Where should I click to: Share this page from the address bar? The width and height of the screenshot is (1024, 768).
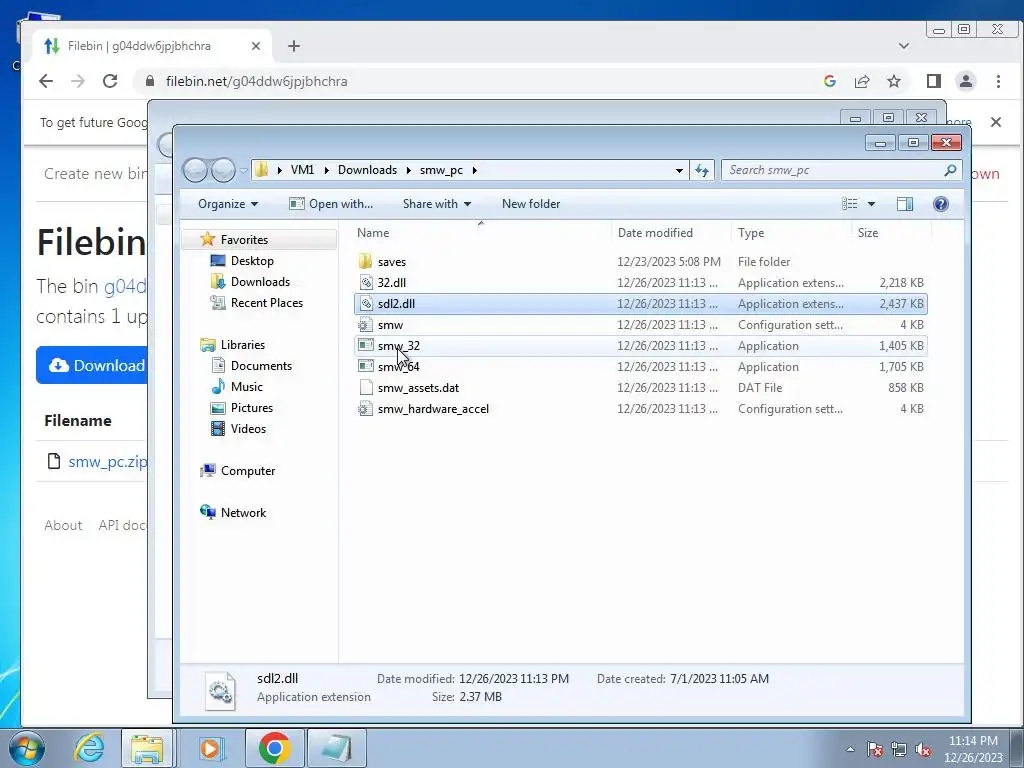pyautogui.click(x=861, y=81)
